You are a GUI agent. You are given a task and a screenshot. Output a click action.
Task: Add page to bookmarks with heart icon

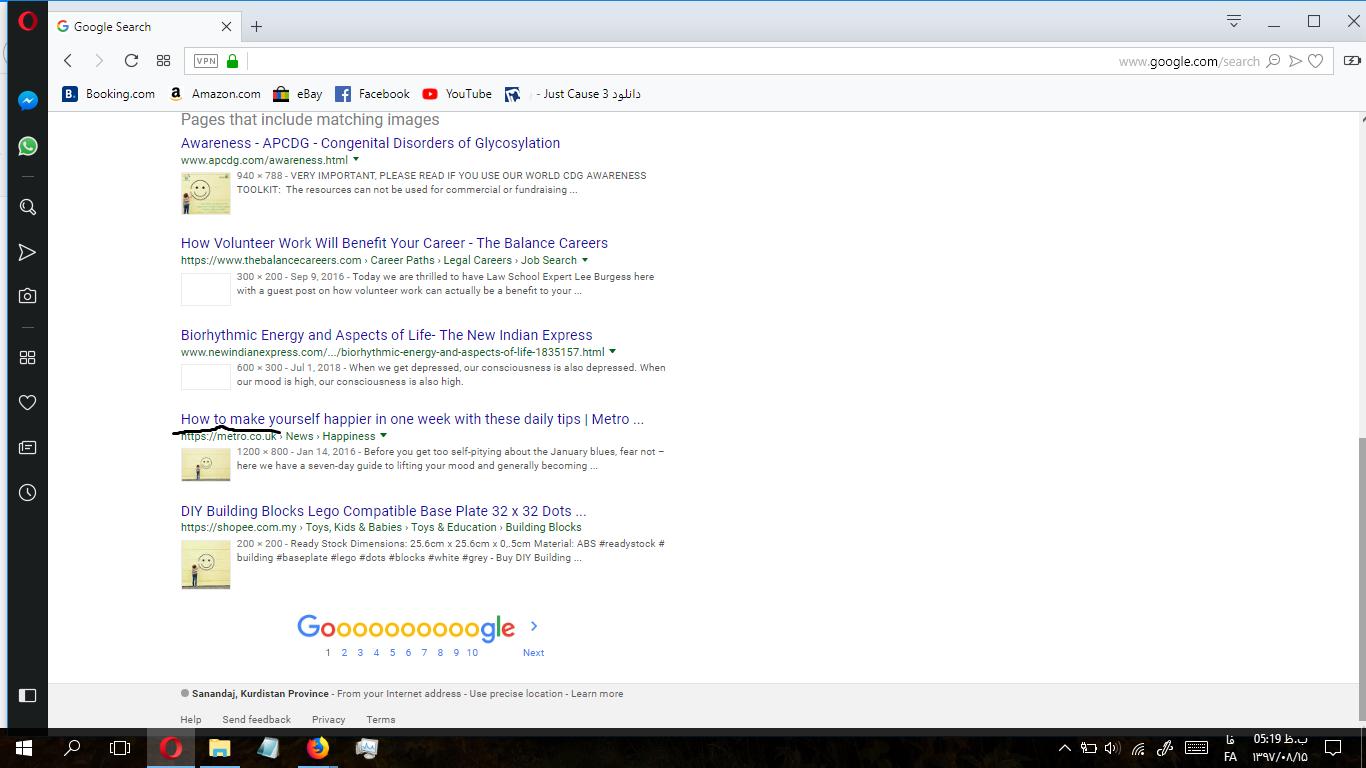(1316, 61)
